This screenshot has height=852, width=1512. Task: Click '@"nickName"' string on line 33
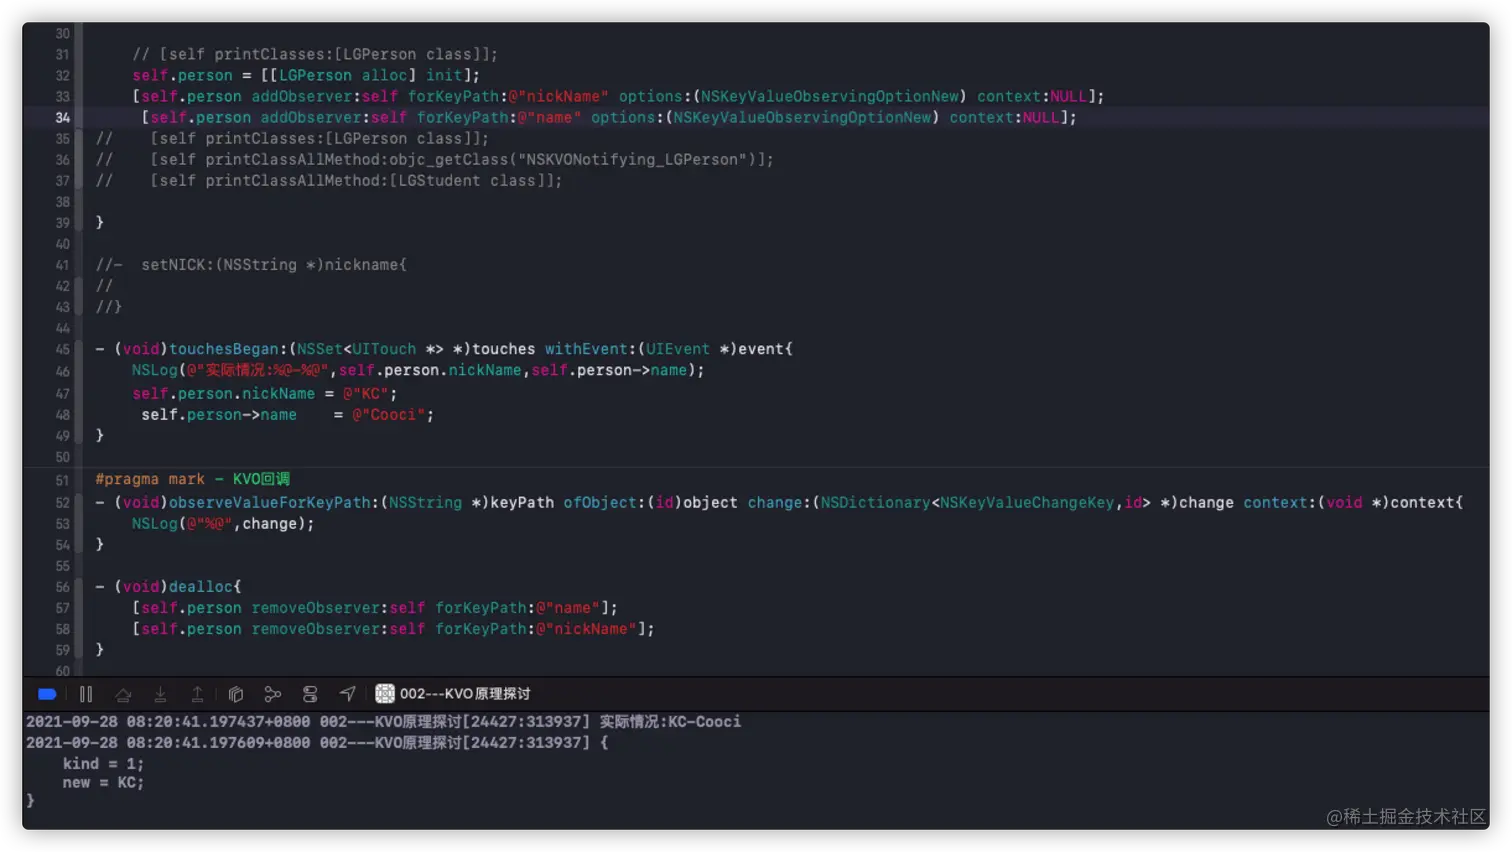click(x=558, y=97)
